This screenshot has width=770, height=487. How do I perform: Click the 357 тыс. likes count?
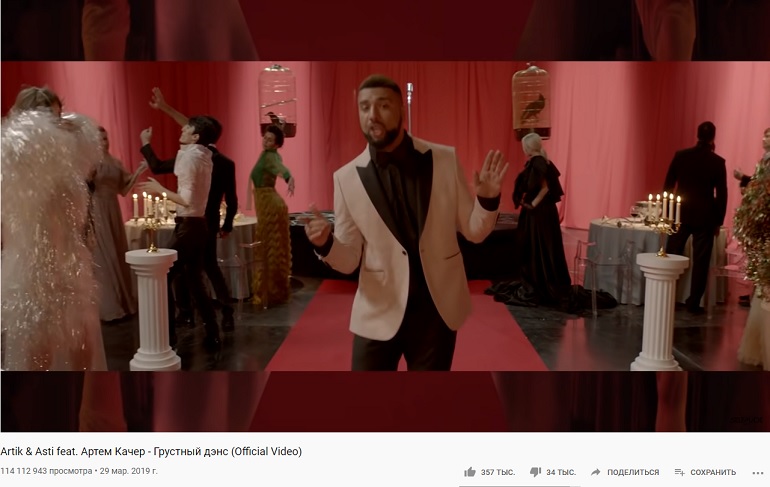(x=498, y=472)
